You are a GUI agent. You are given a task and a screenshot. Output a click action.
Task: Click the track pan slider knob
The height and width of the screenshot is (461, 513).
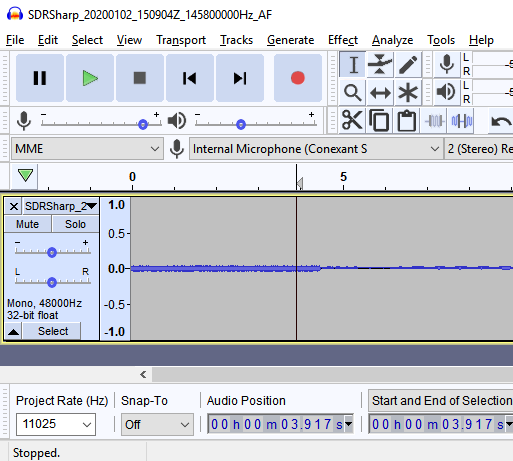pyautogui.click(x=52, y=282)
